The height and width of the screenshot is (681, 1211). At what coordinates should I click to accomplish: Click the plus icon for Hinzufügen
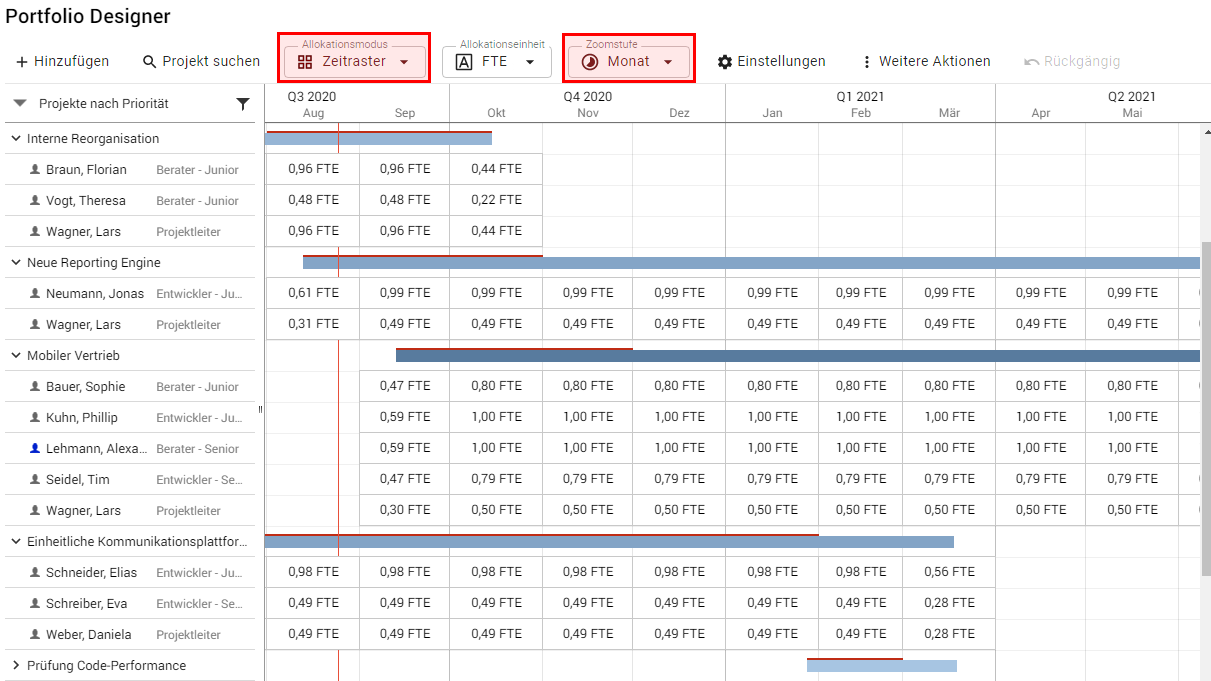click(x=22, y=62)
